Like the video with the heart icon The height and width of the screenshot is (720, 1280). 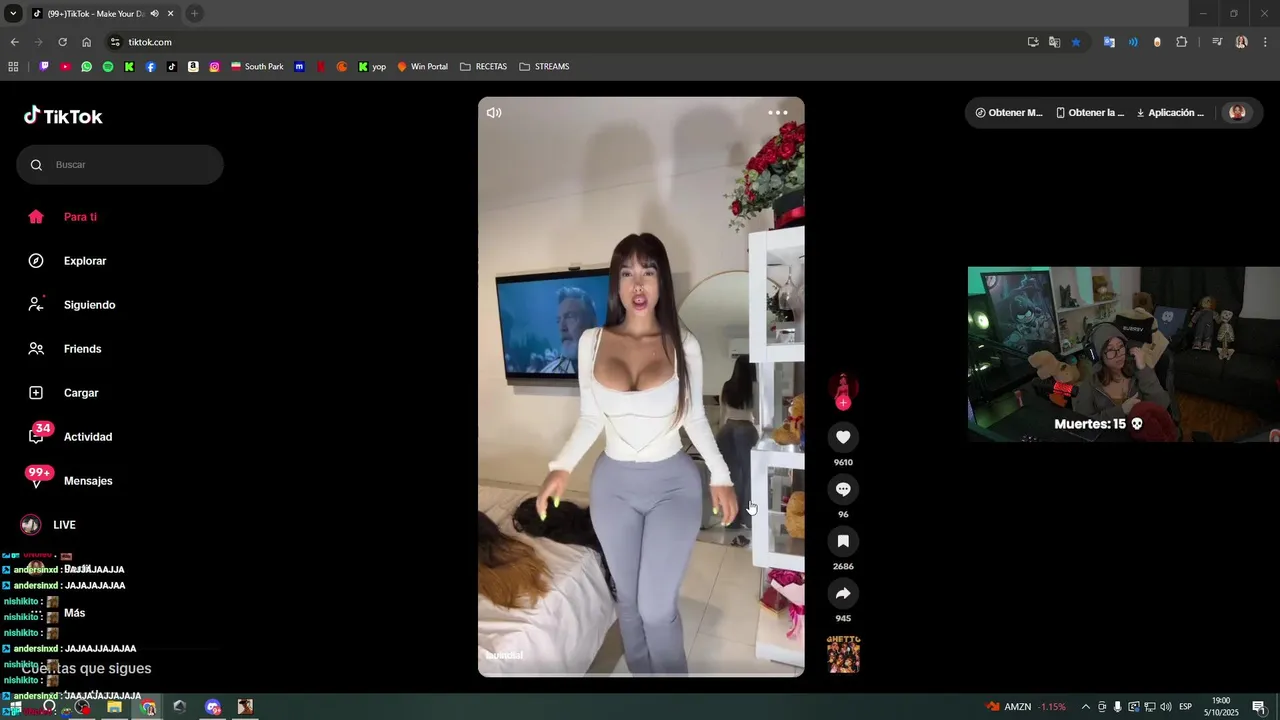coord(843,437)
